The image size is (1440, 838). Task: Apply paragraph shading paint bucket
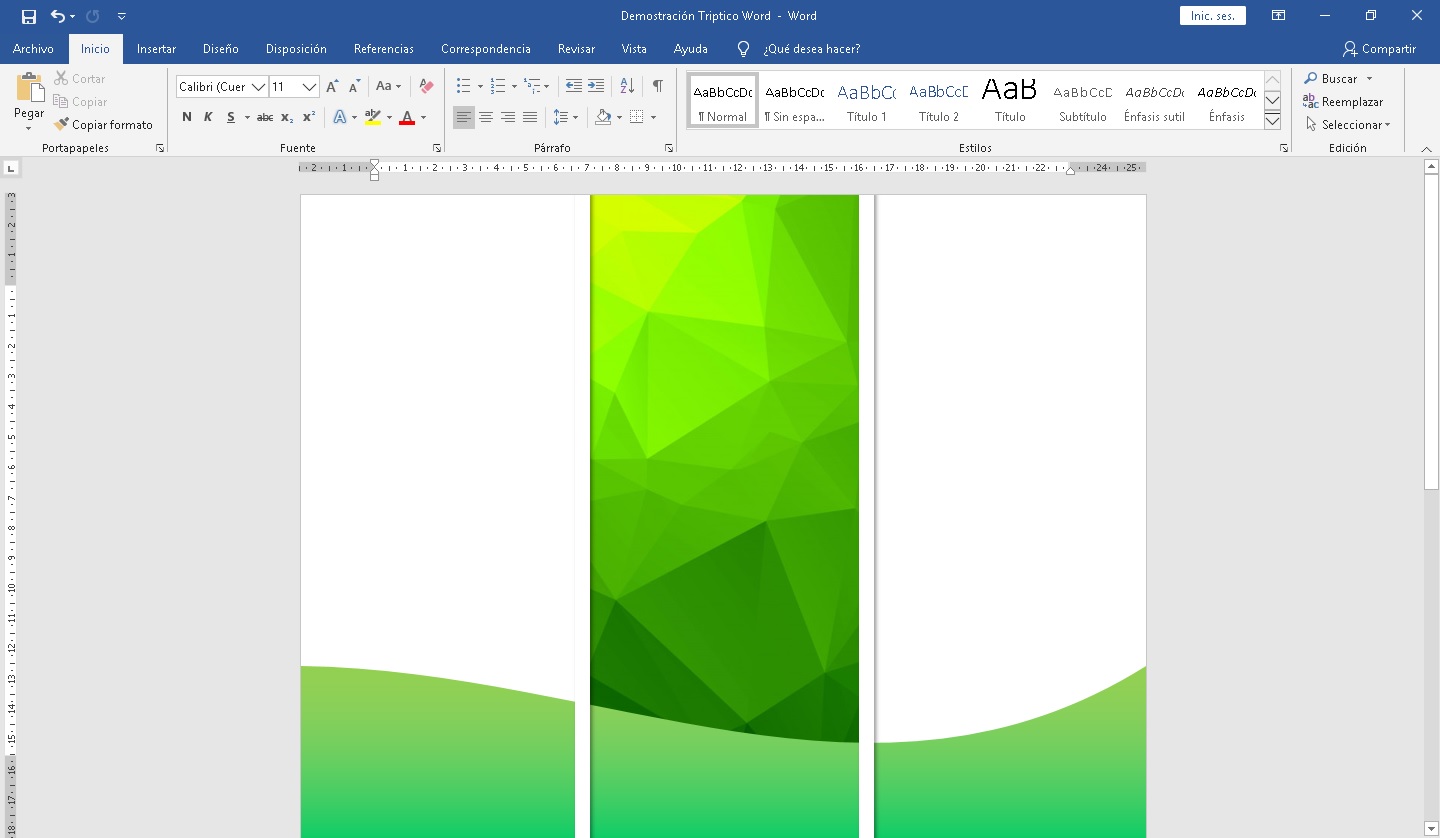pyautogui.click(x=603, y=117)
